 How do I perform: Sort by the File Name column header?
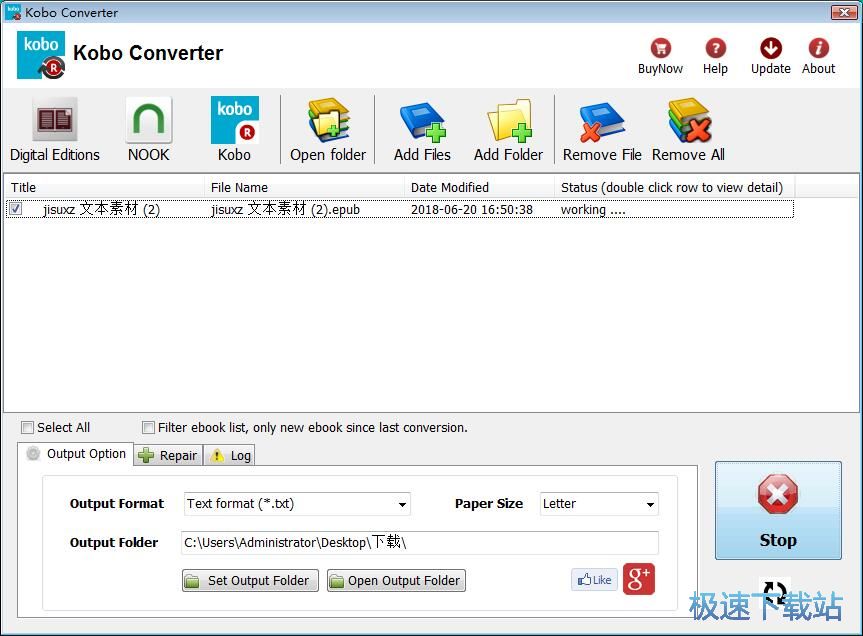(304, 187)
